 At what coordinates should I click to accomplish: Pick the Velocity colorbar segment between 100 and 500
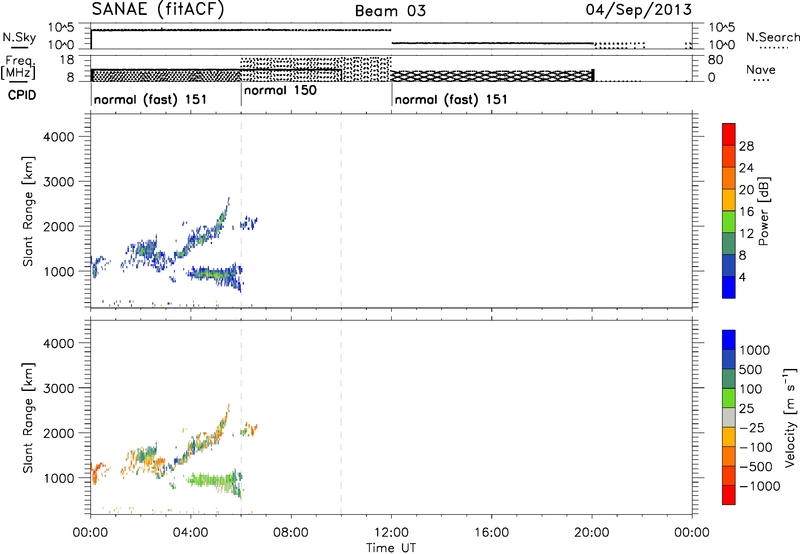pos(729,379)
